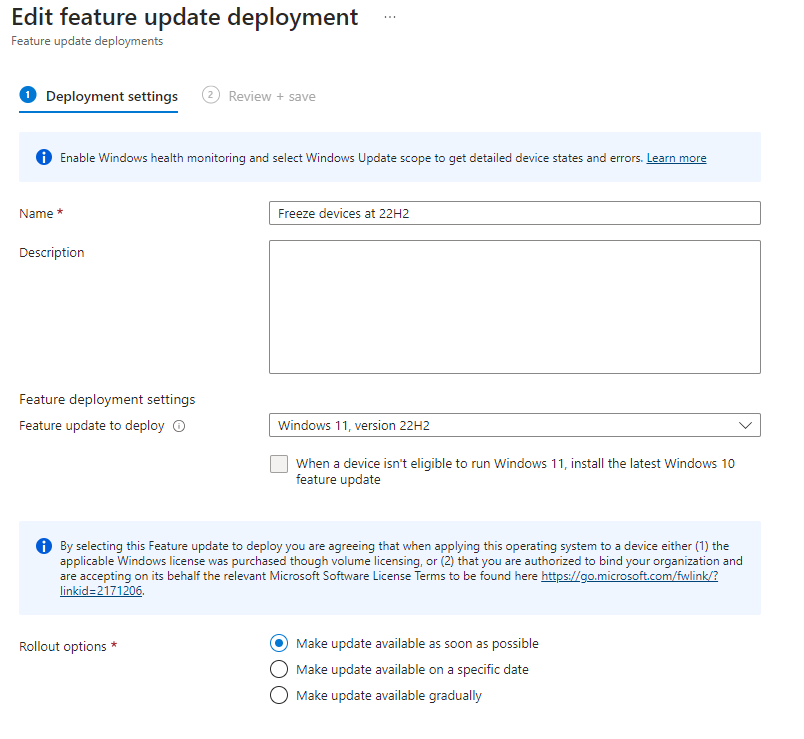This screenshot has height=739, width=804.
Task: Switch to Deployment settings tab
Action: click(111, 96)
